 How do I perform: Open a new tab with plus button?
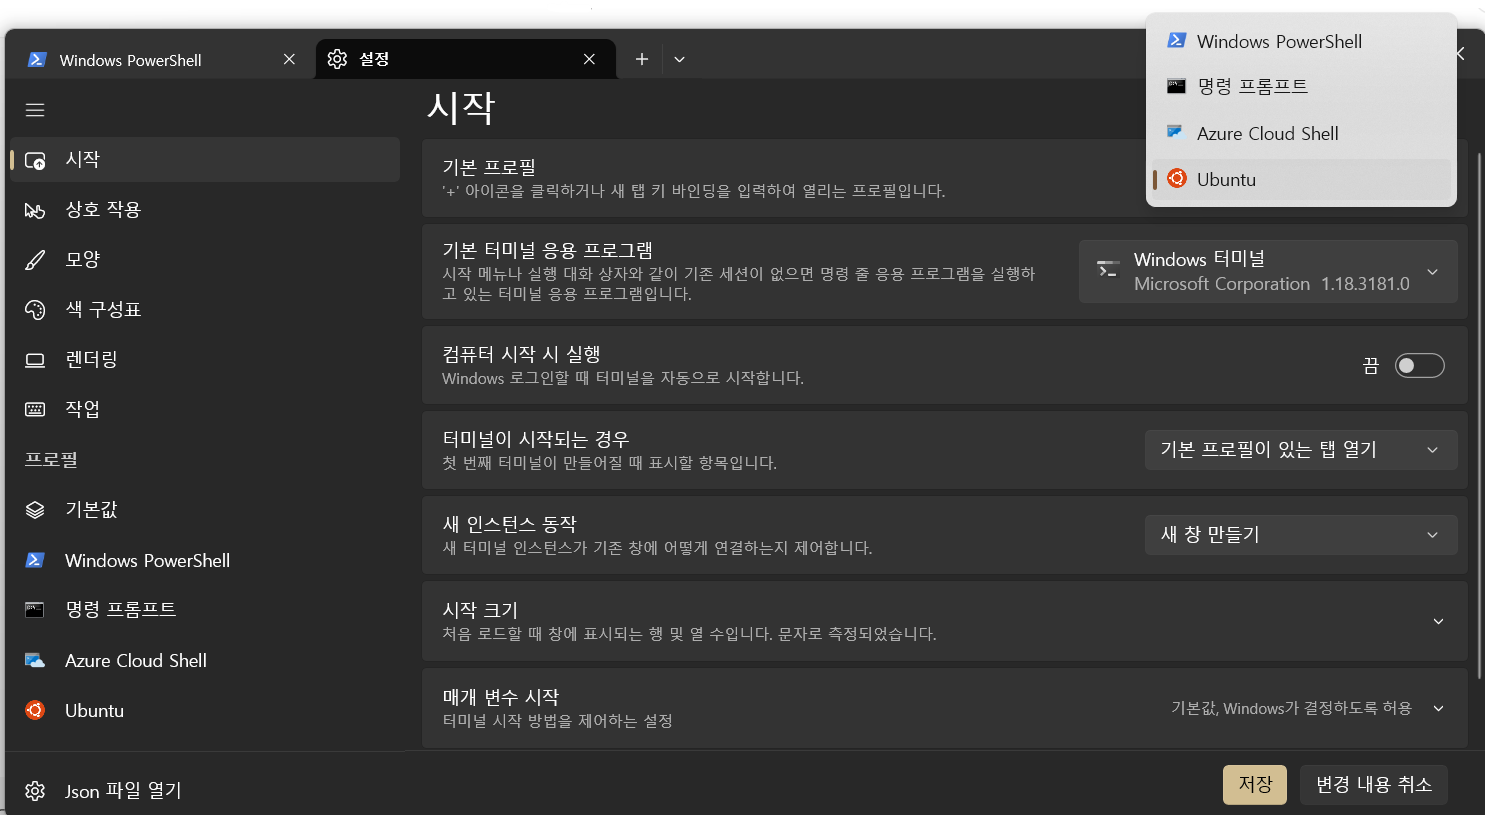point(642,59)
